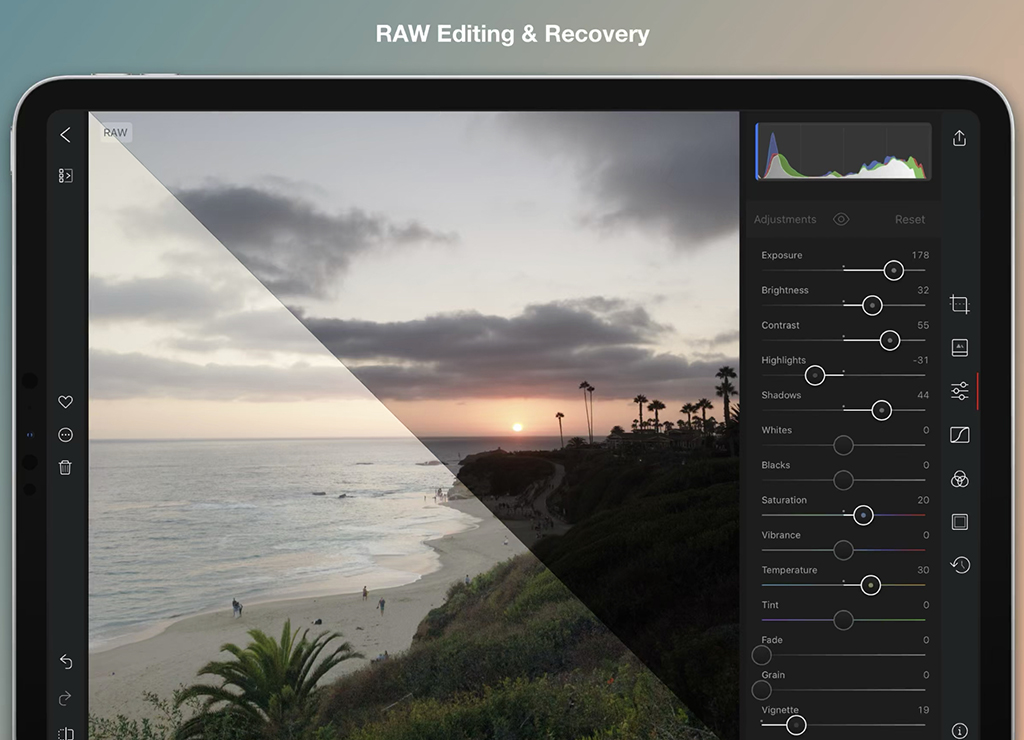Click the Blacks slider handle
The width and height of the screenshot is (1024, 740).
pos(843,480)
